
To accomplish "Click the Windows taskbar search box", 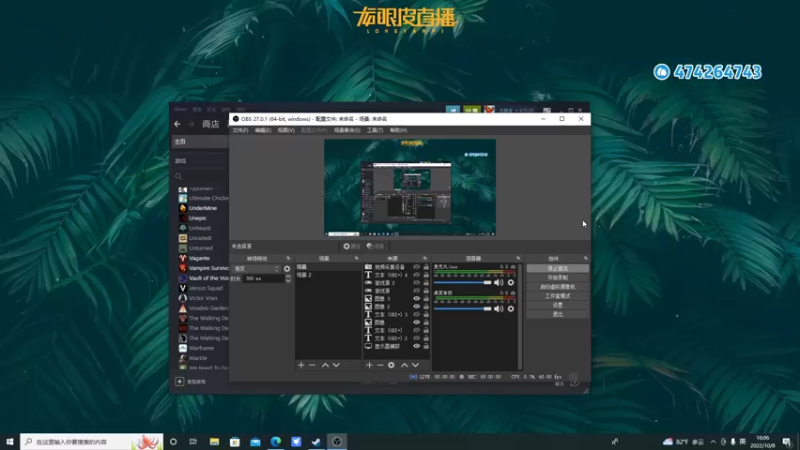I will 92,442.
